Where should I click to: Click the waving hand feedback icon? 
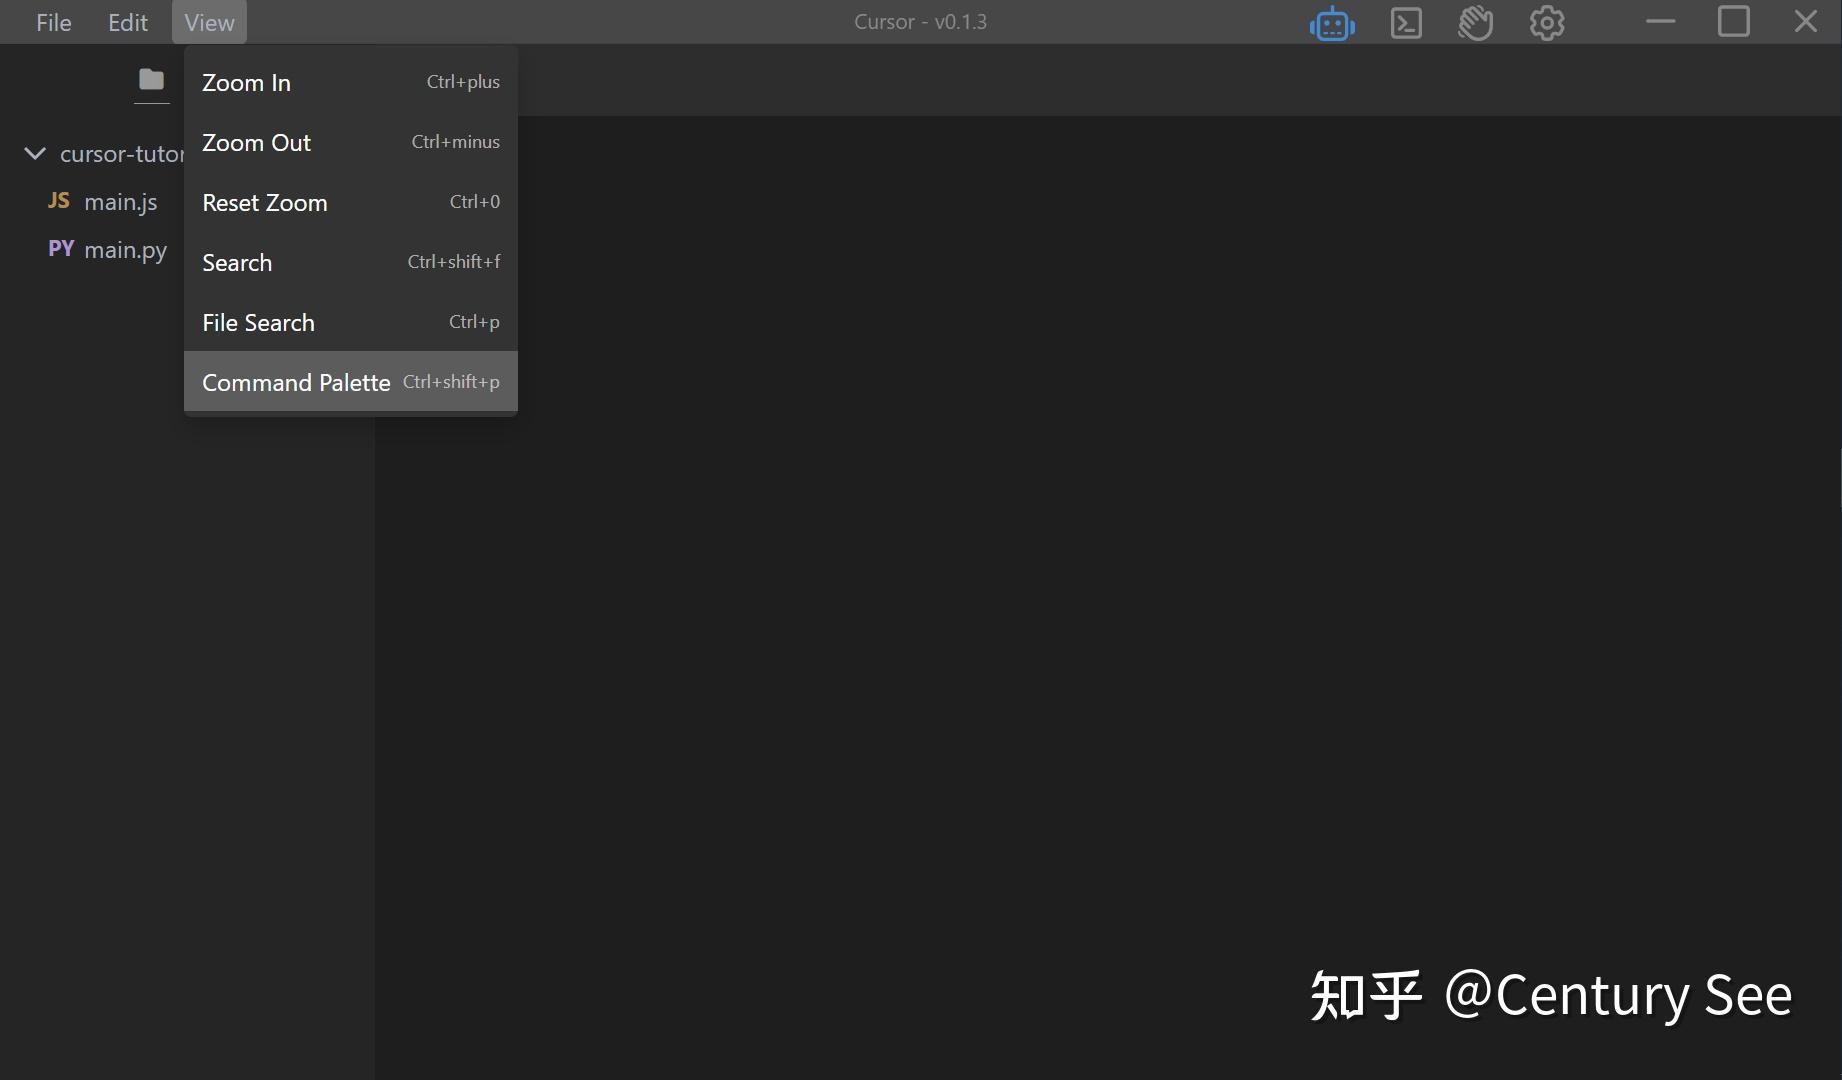pyautogui.click(x=1475, y=23)
